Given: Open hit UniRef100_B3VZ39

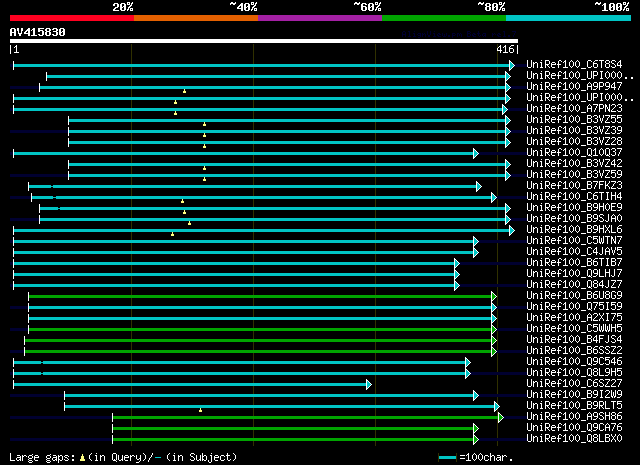Looking at the screenshot, I should tap(574, 131).
